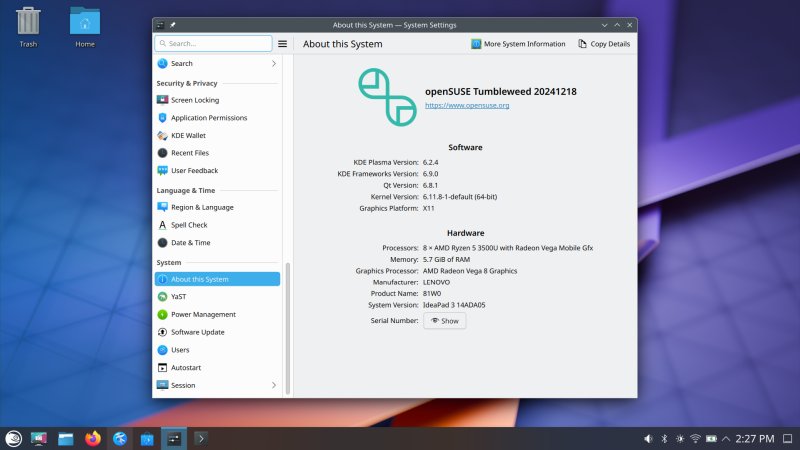Click the window menu icon in title bar
The width and height of the screenshot is (800, 450).
tap(160, 25)
